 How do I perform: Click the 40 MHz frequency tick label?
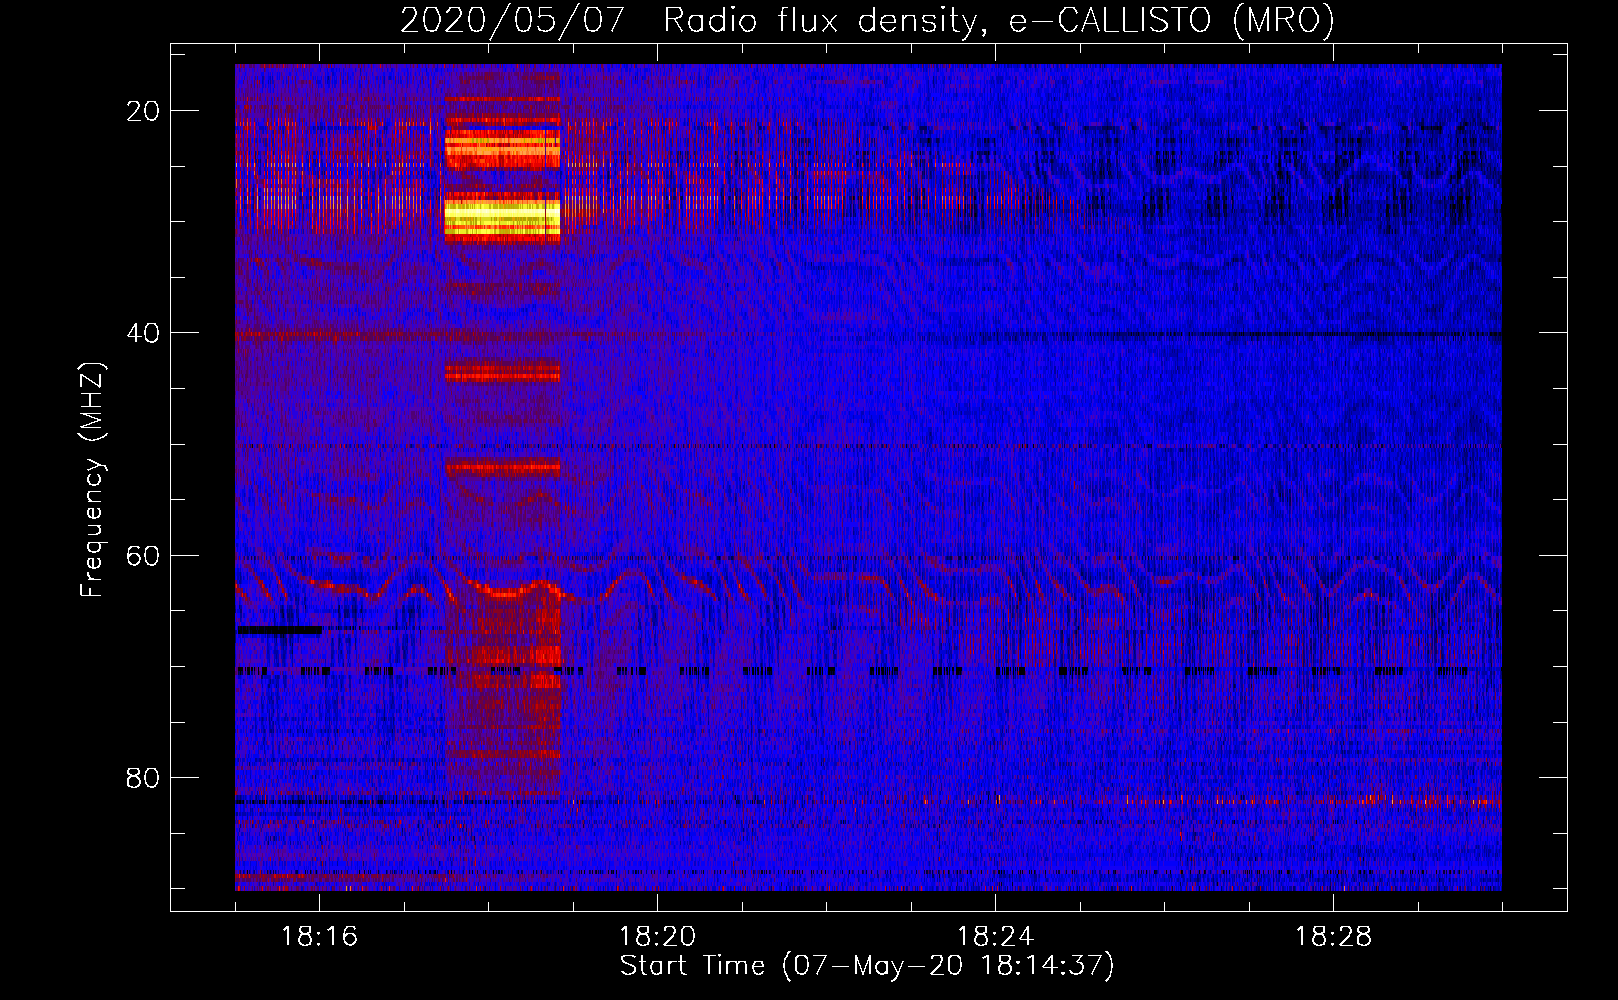coord(143,333)
